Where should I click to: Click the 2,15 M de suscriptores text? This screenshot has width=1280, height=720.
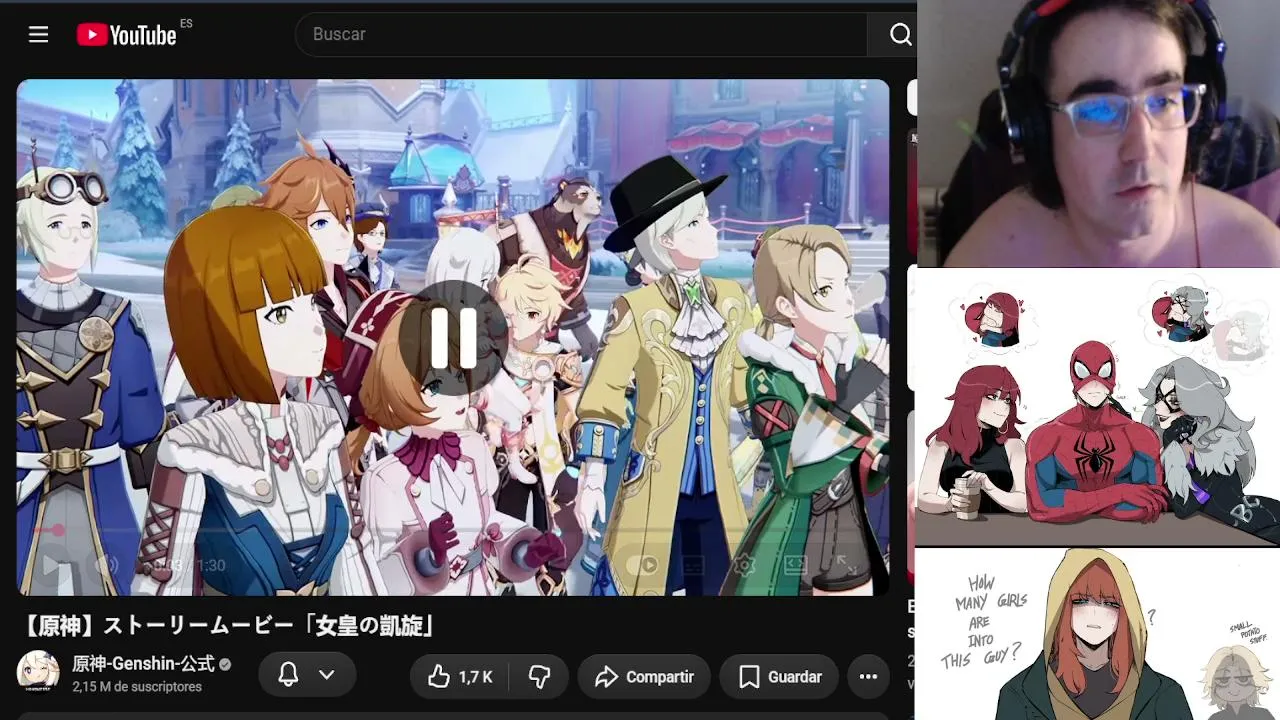tap(137, 687)
